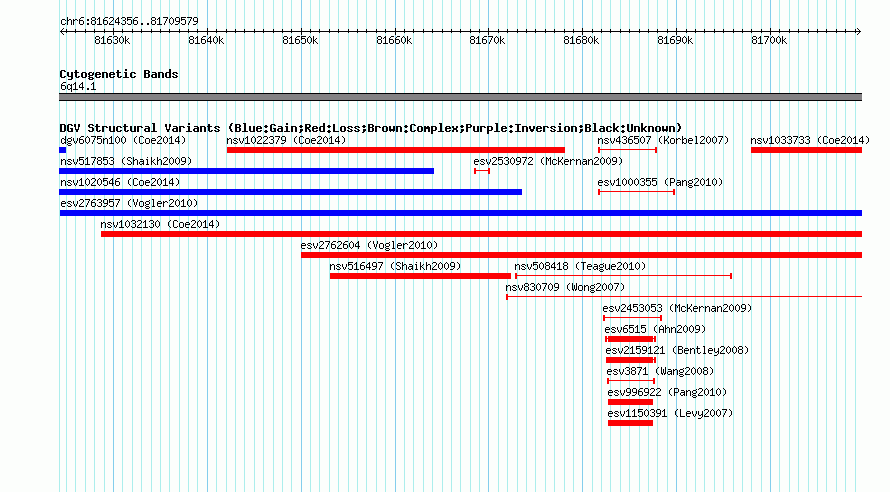Click the 81650k ruler tick label
890x492 pixels.
[x=300, y=40]
